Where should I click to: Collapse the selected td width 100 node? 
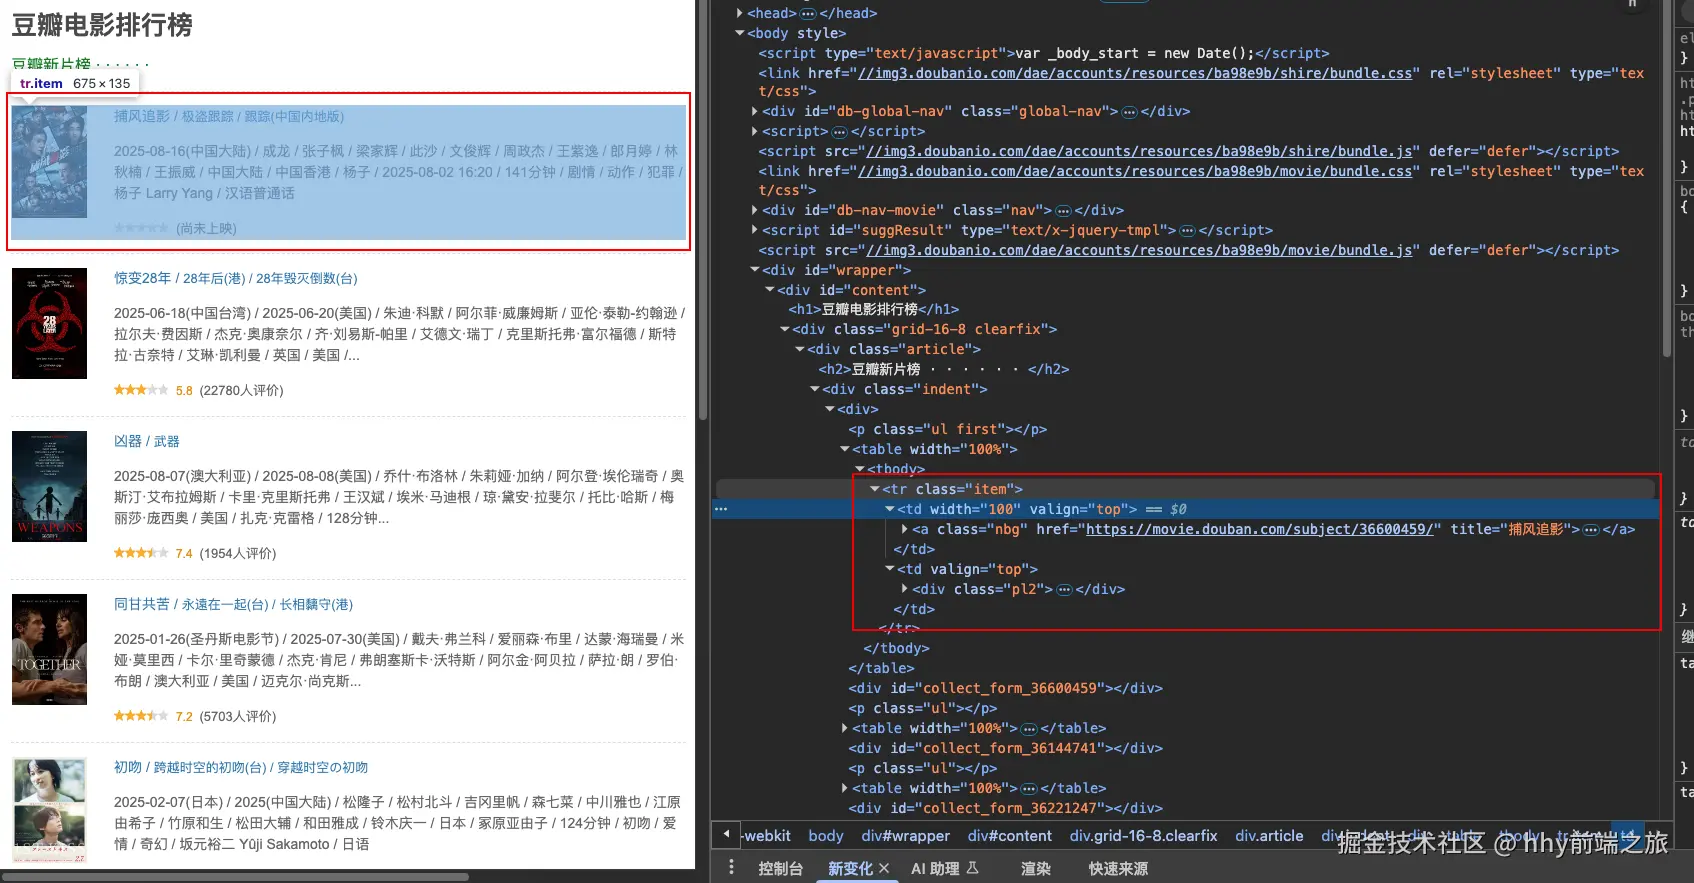(x=890, y=509)
